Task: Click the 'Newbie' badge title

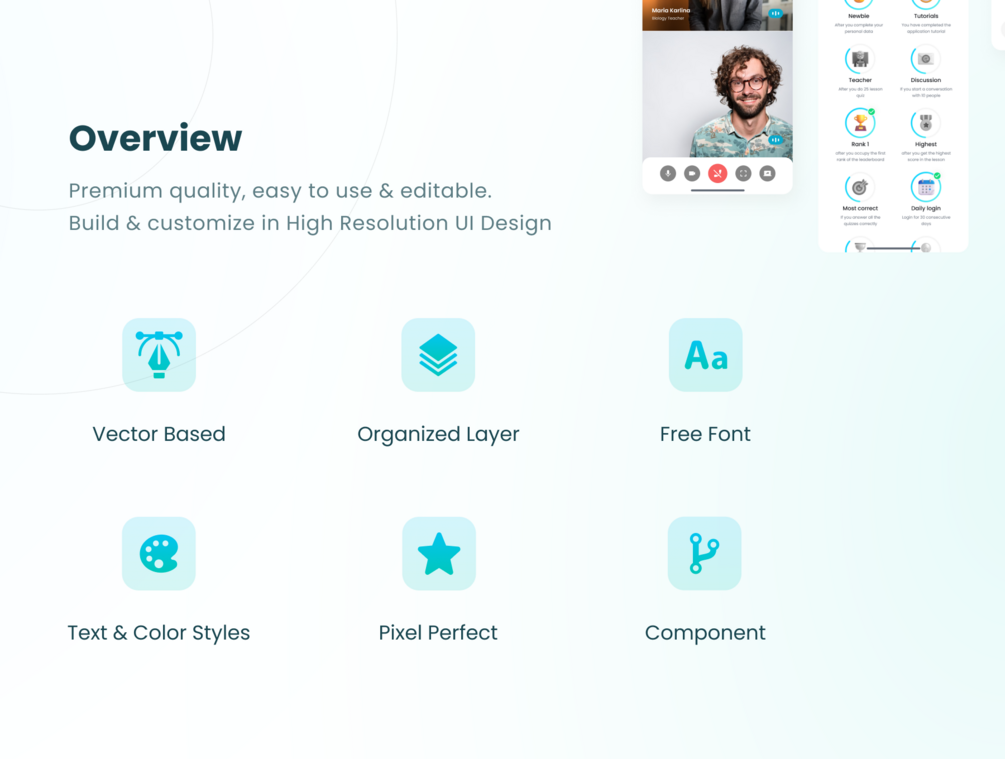Action: click(x=859, y=16)
